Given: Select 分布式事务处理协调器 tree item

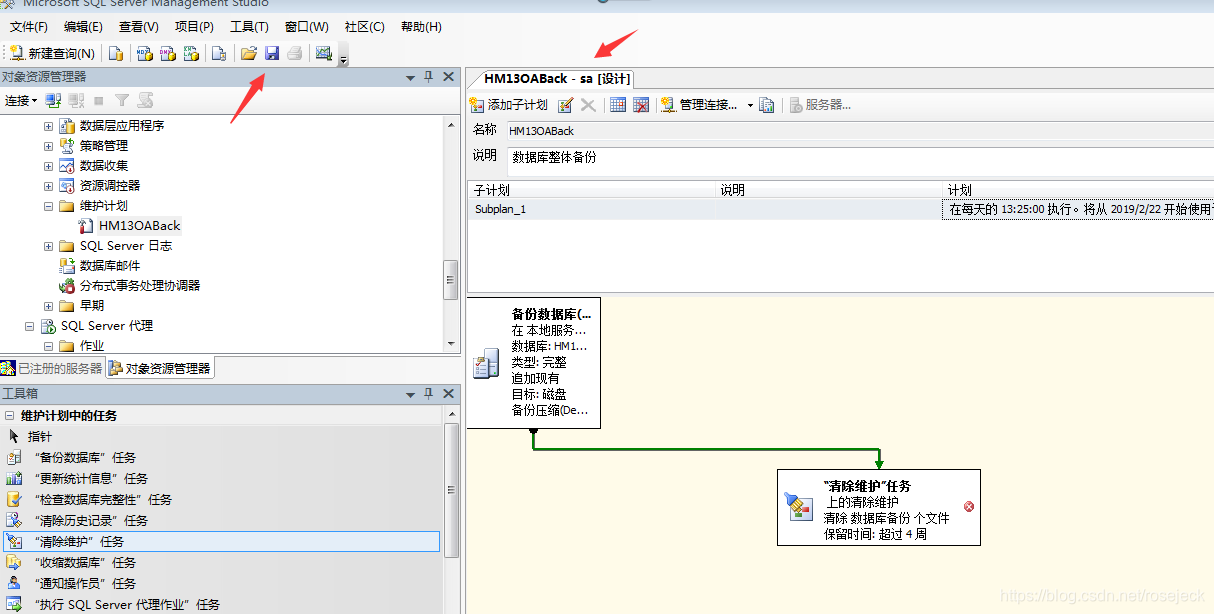Looking at the screenshot, I should (x=140, y=286).
